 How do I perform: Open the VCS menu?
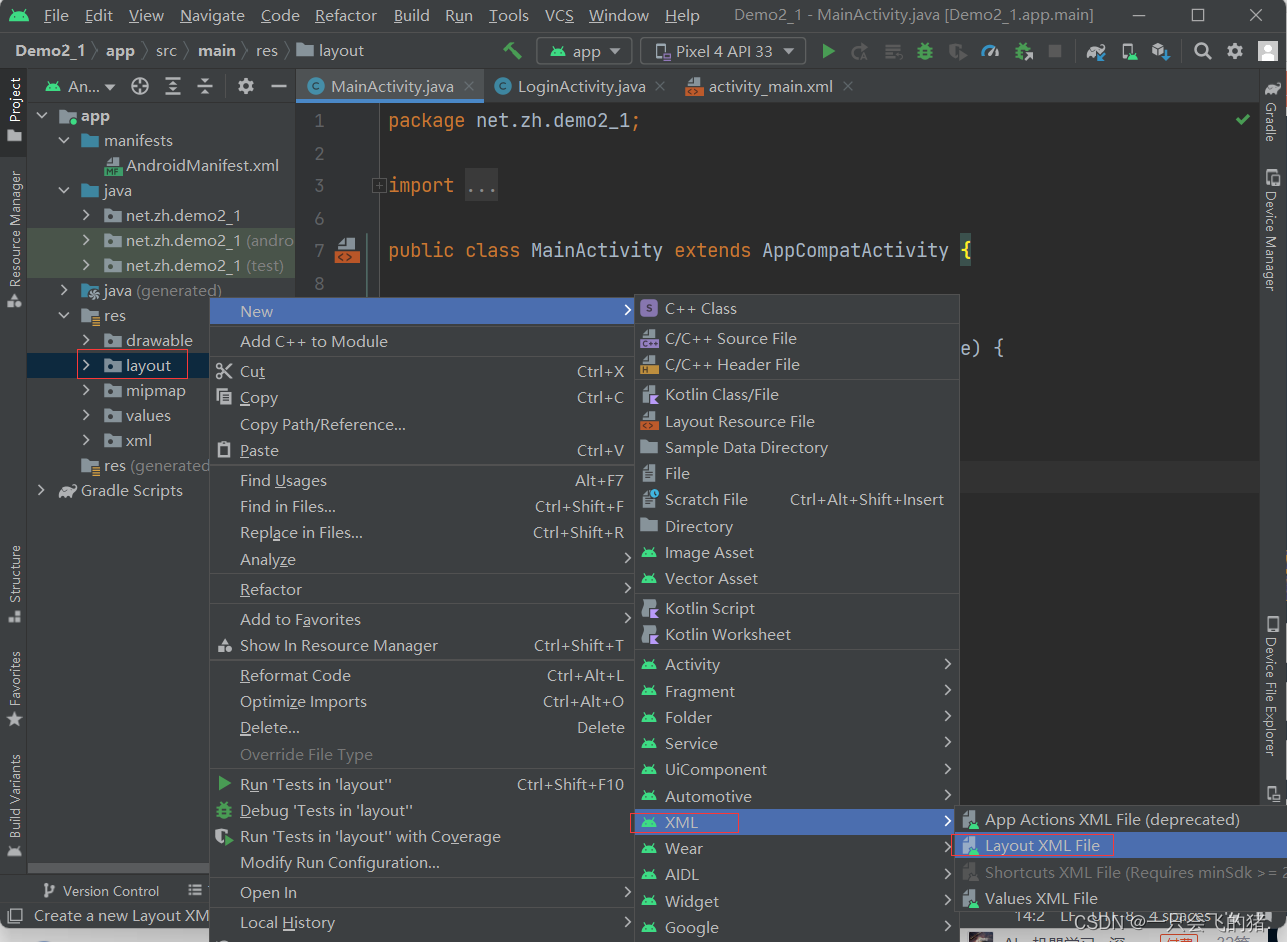pos(559,16)
